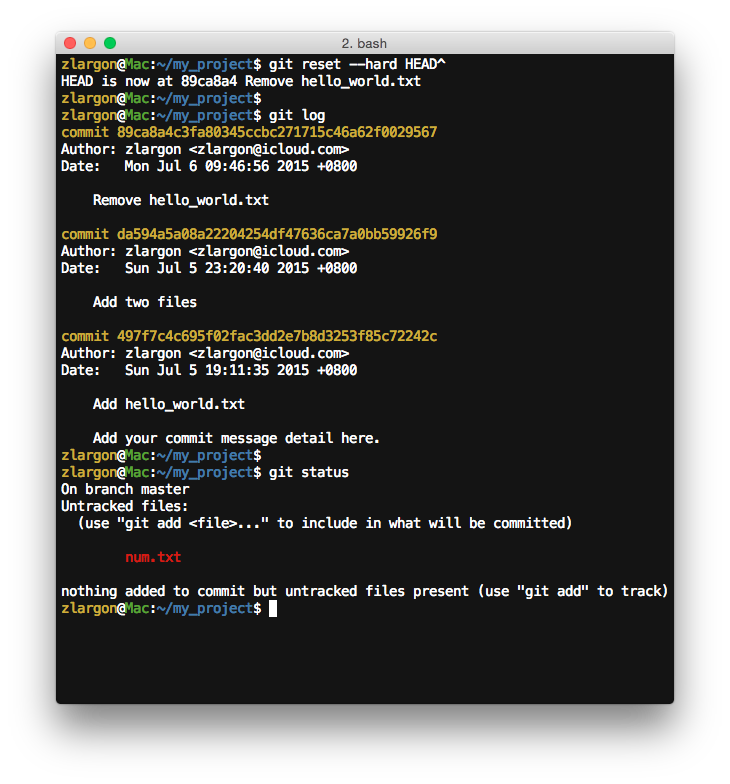Click 'nothing added to commit' message line
The height and width of the screenshot is (784, 730).
(364, 592)
